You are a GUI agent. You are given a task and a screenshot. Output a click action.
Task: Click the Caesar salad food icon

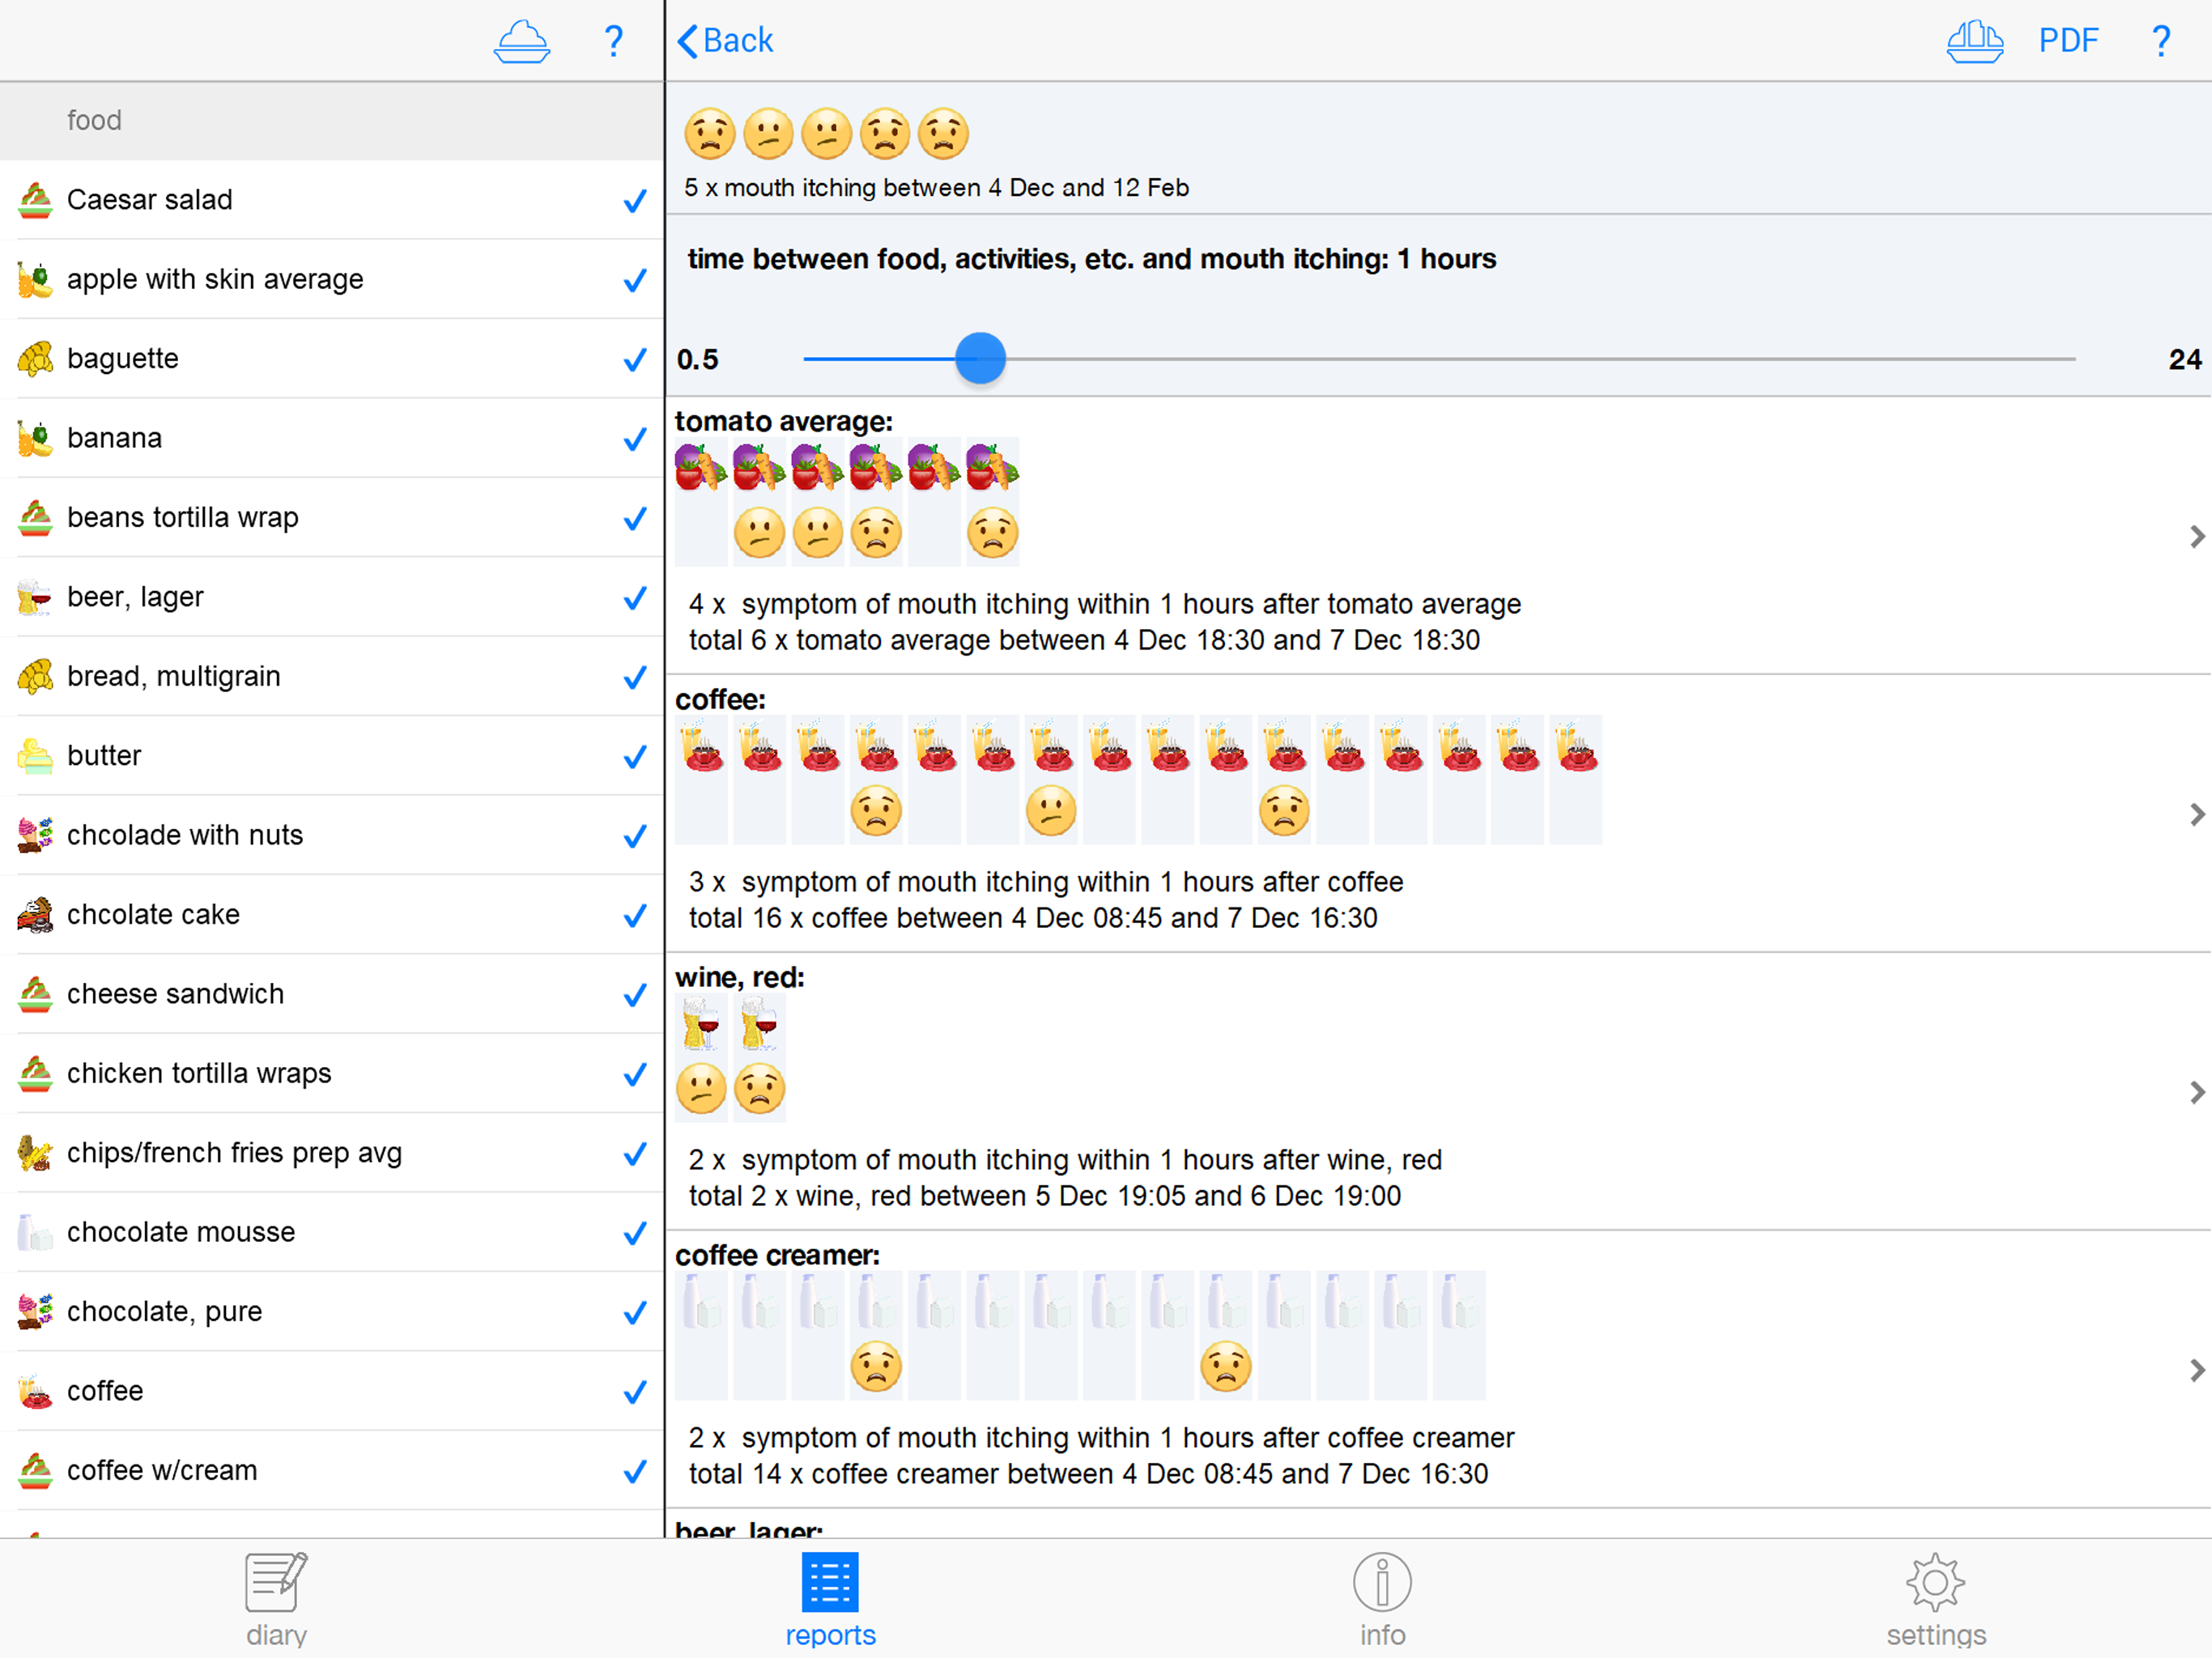coord(35,200)
